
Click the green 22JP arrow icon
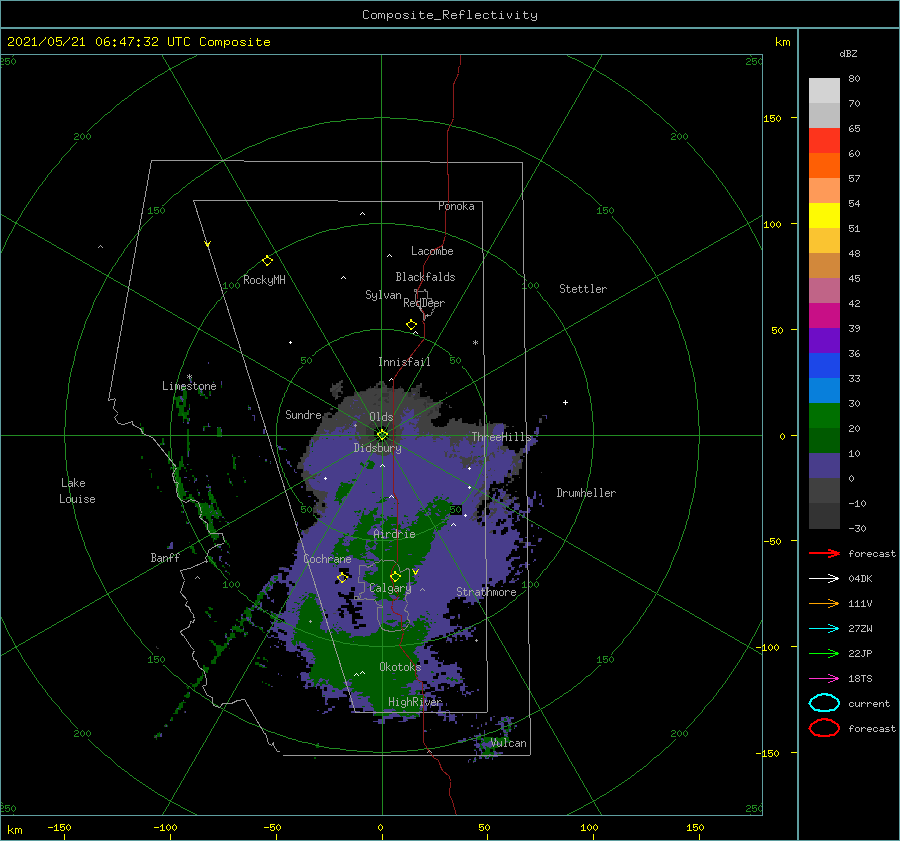[x=824, y=653]
